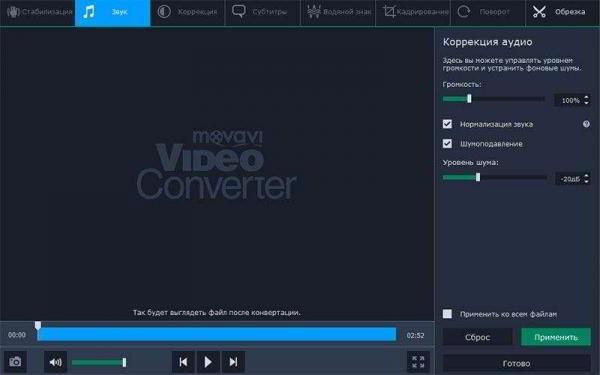Viewport: 600px width, 375px height.
Task: Adjust the Уровень шума slider
Action: click(x=494, y=177)
